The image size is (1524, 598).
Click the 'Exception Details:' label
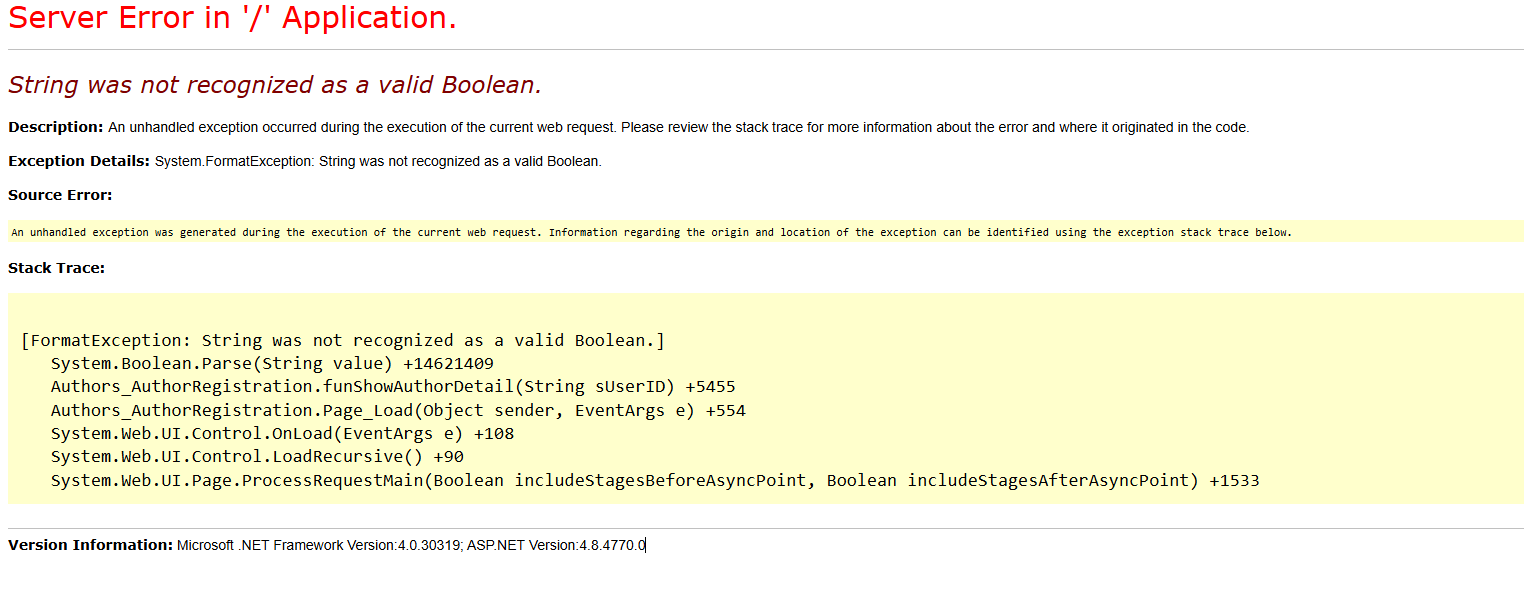click(x=79, y=161)
